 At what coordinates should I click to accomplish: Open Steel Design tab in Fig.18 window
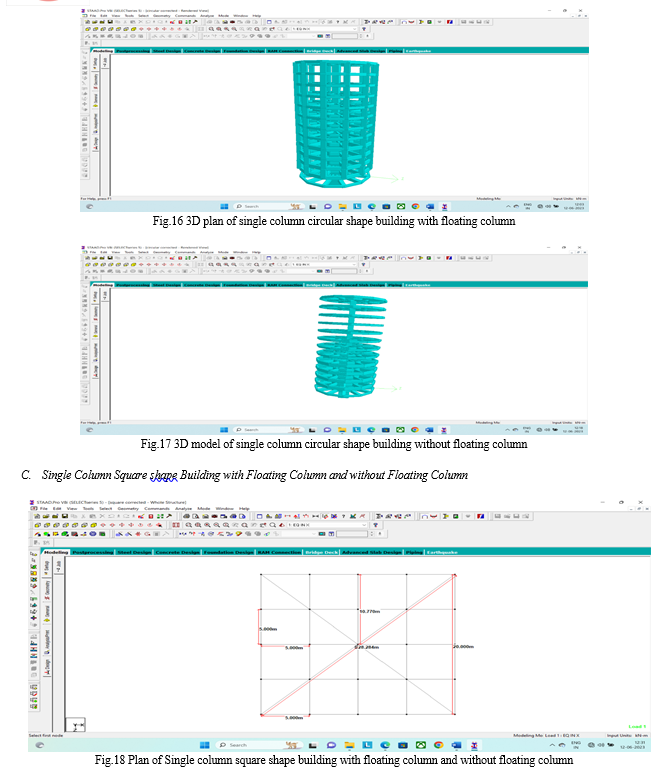tap(134, 552)
